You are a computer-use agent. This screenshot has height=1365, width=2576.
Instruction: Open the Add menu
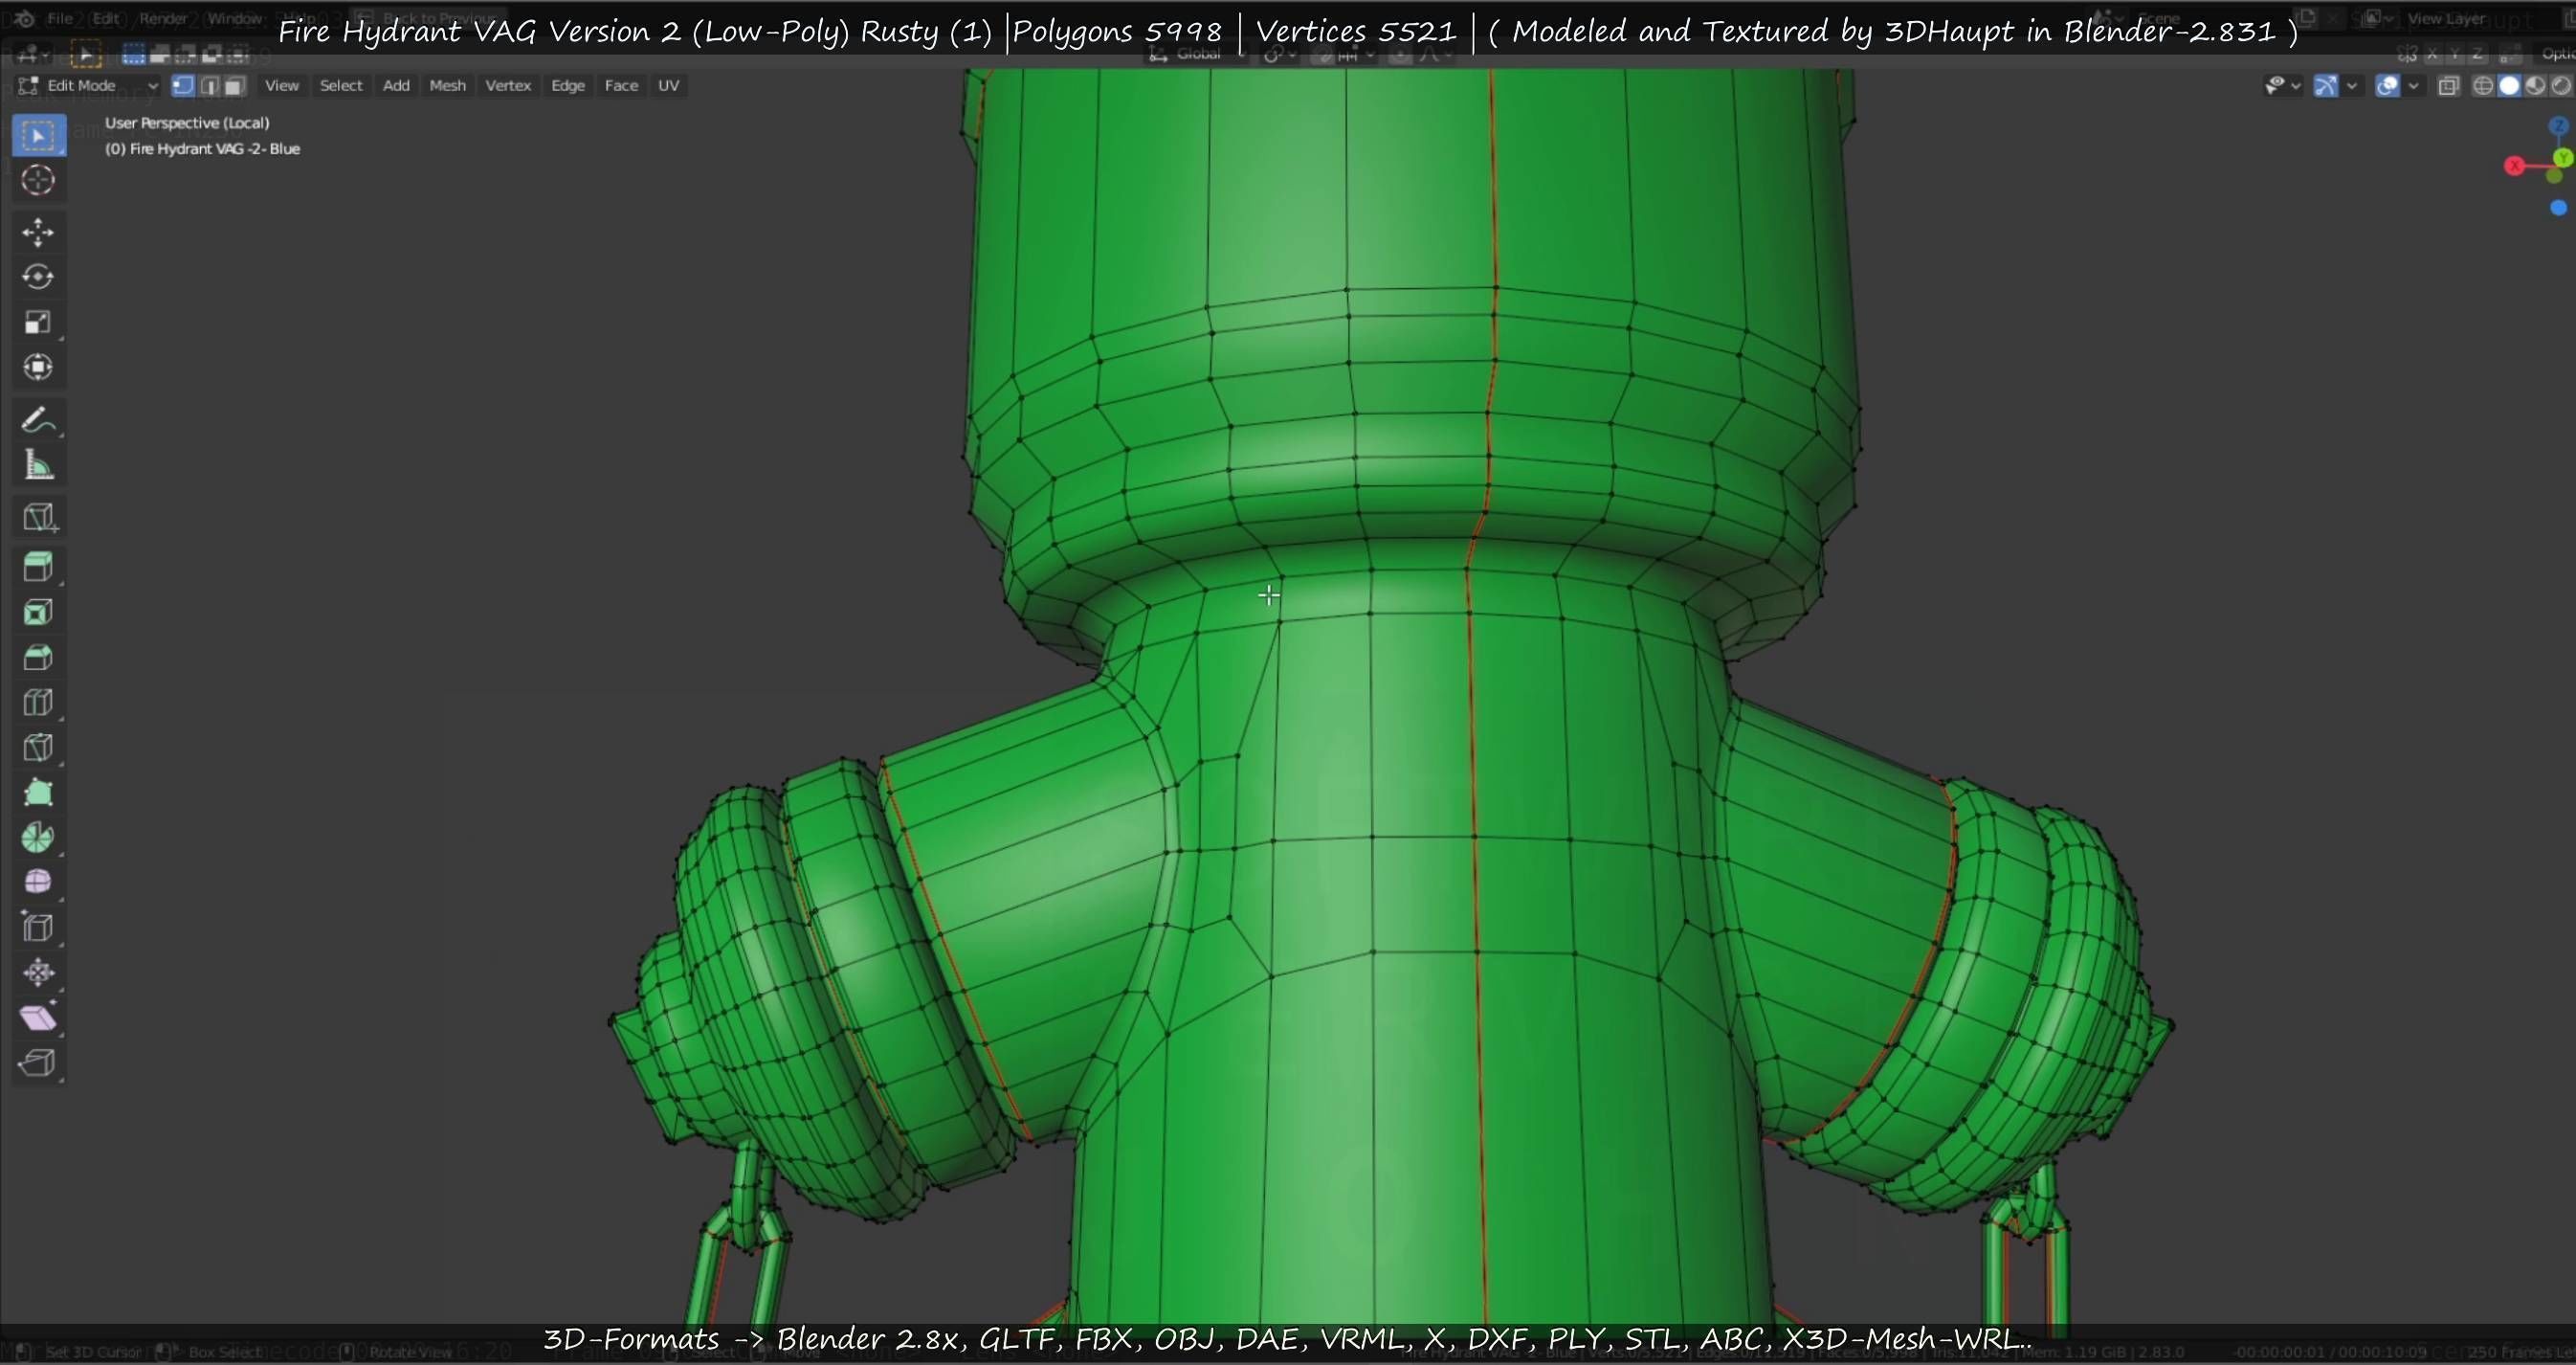point(396,86)
